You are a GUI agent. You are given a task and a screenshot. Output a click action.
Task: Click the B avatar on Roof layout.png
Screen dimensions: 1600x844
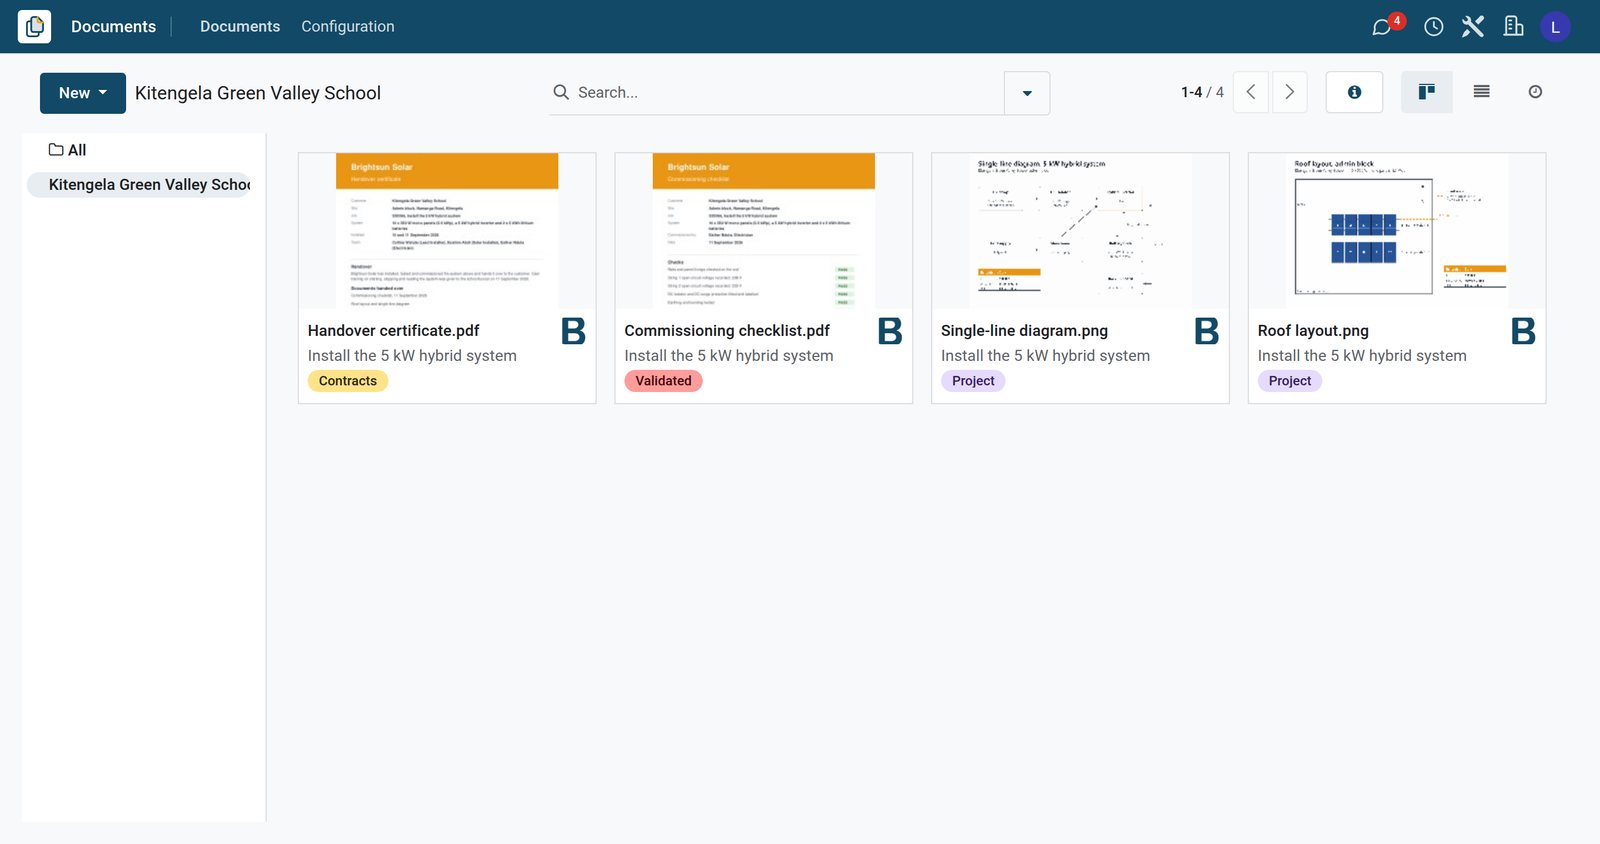click(x=1523, y=331)
